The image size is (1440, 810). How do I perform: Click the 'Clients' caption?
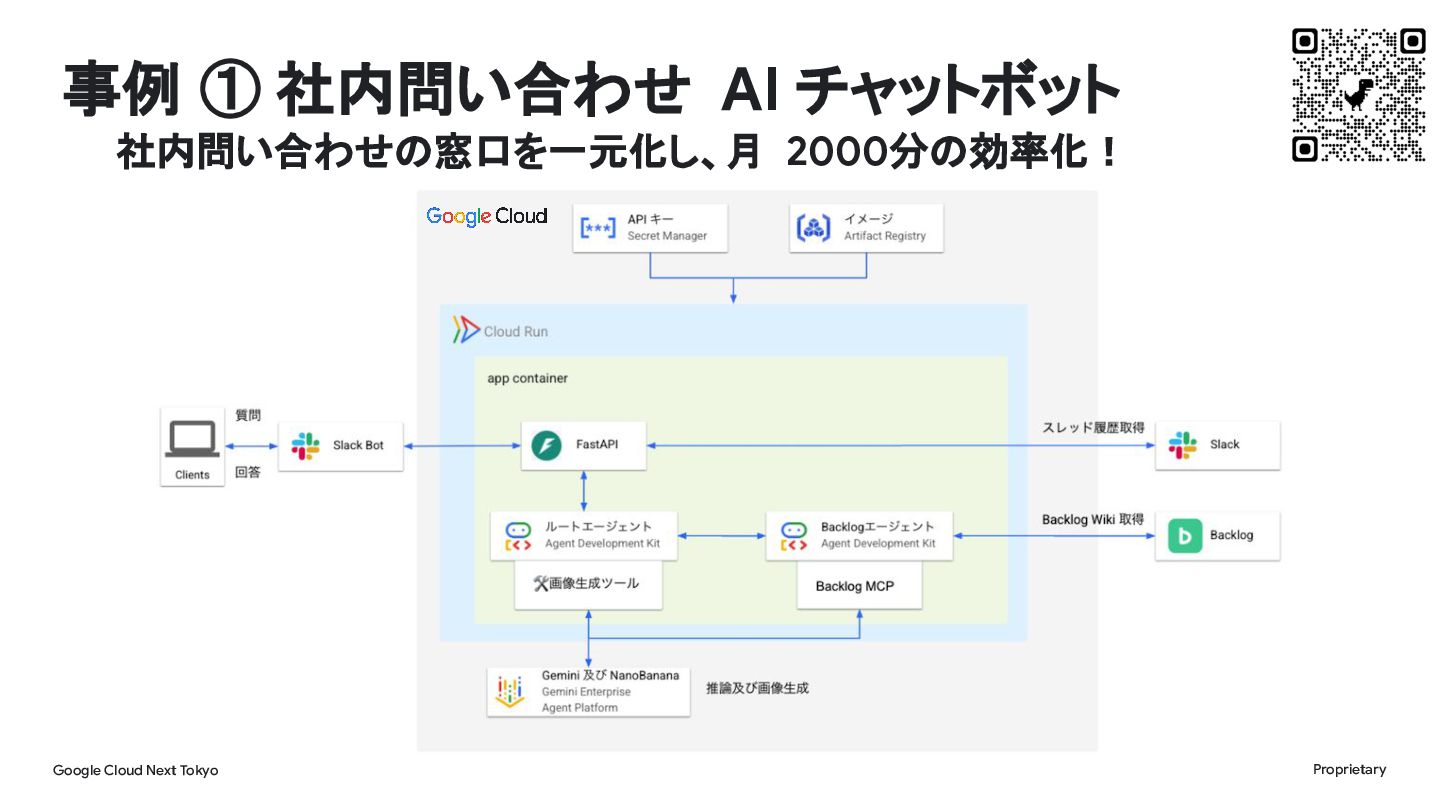(x=192, y=474)
